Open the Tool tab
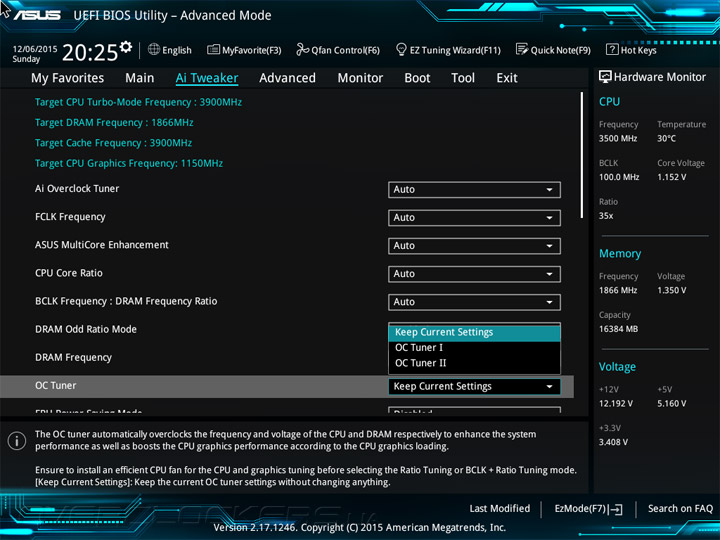Screen dimensions: 720x540 (463, 78)
